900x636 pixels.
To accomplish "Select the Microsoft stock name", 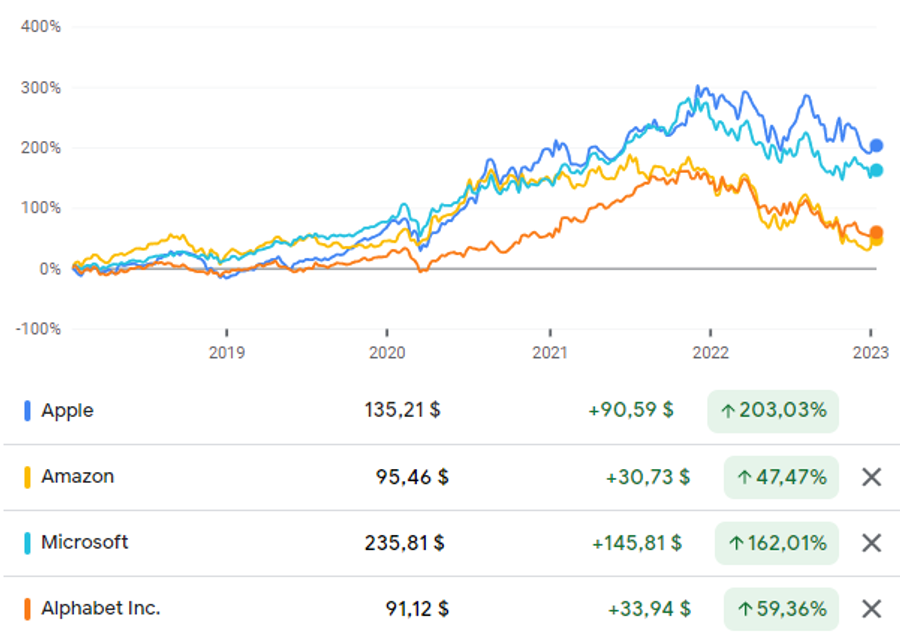I will 84,542.
